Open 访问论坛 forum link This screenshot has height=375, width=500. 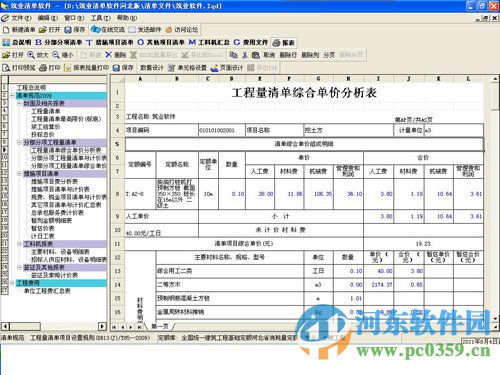coord(182,30)
